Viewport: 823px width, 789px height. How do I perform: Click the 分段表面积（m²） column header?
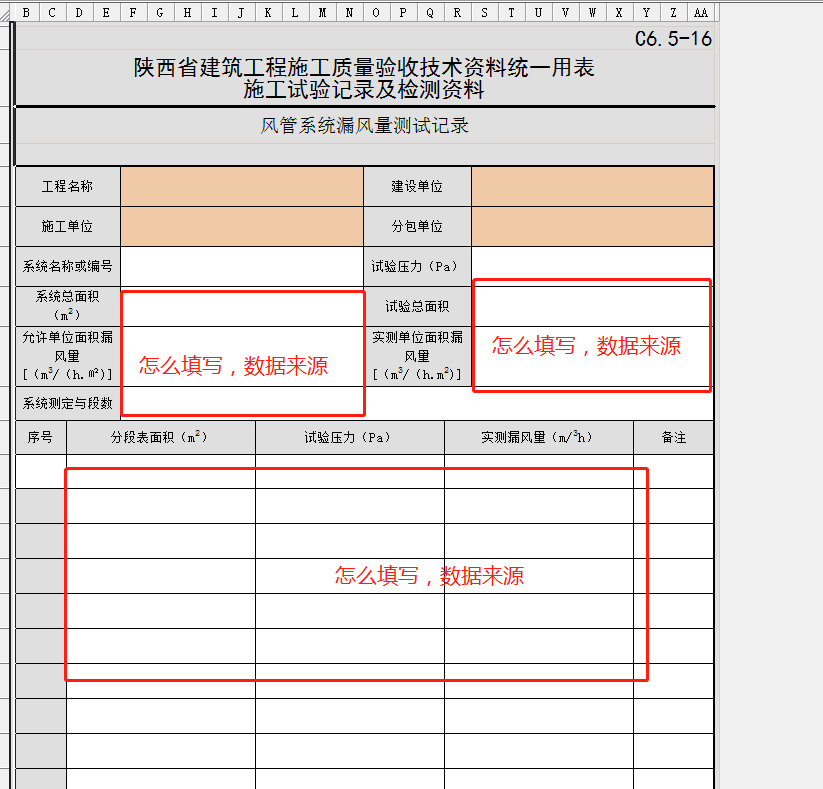pos(161,437)
